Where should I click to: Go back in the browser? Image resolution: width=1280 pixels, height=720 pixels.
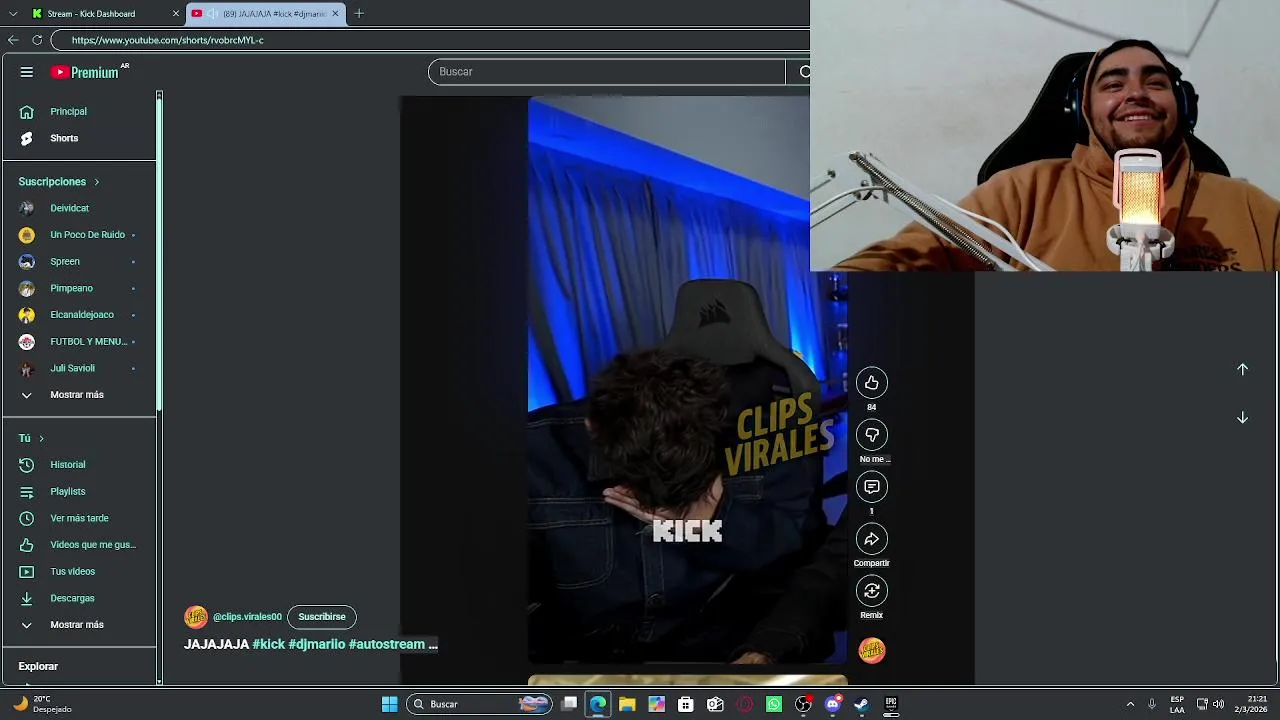13,40
